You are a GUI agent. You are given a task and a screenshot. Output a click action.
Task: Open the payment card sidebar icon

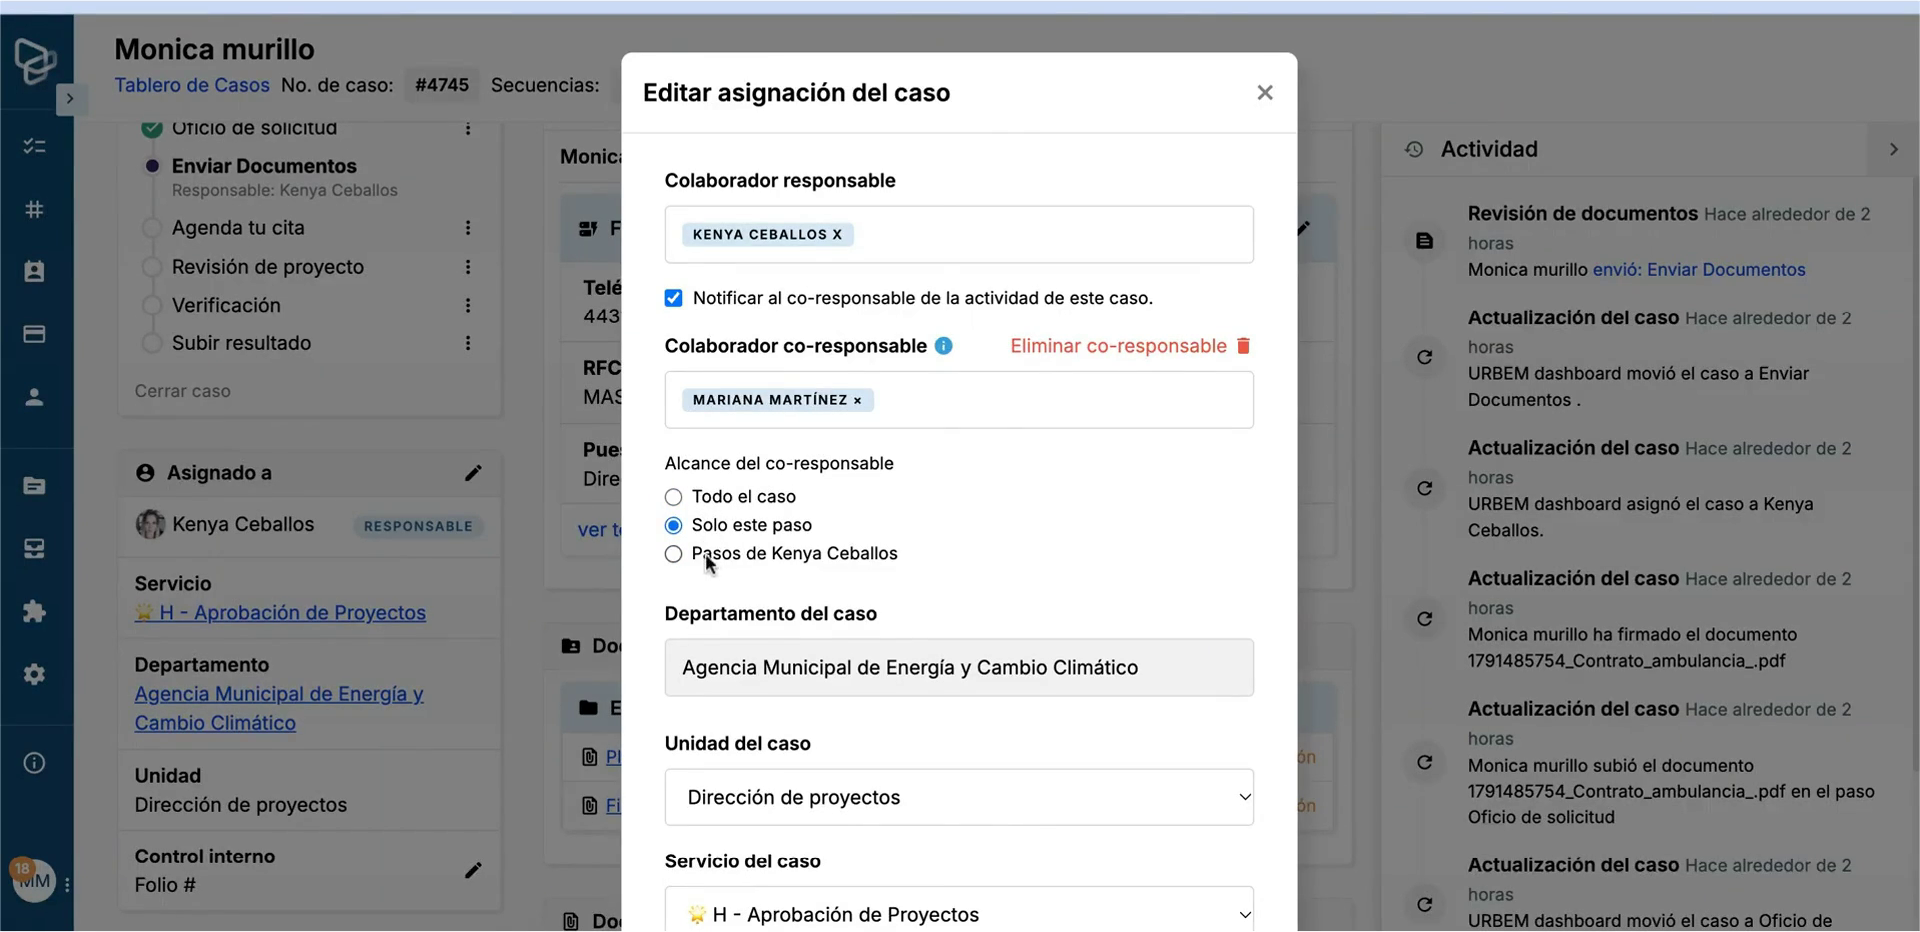(34, 334)
